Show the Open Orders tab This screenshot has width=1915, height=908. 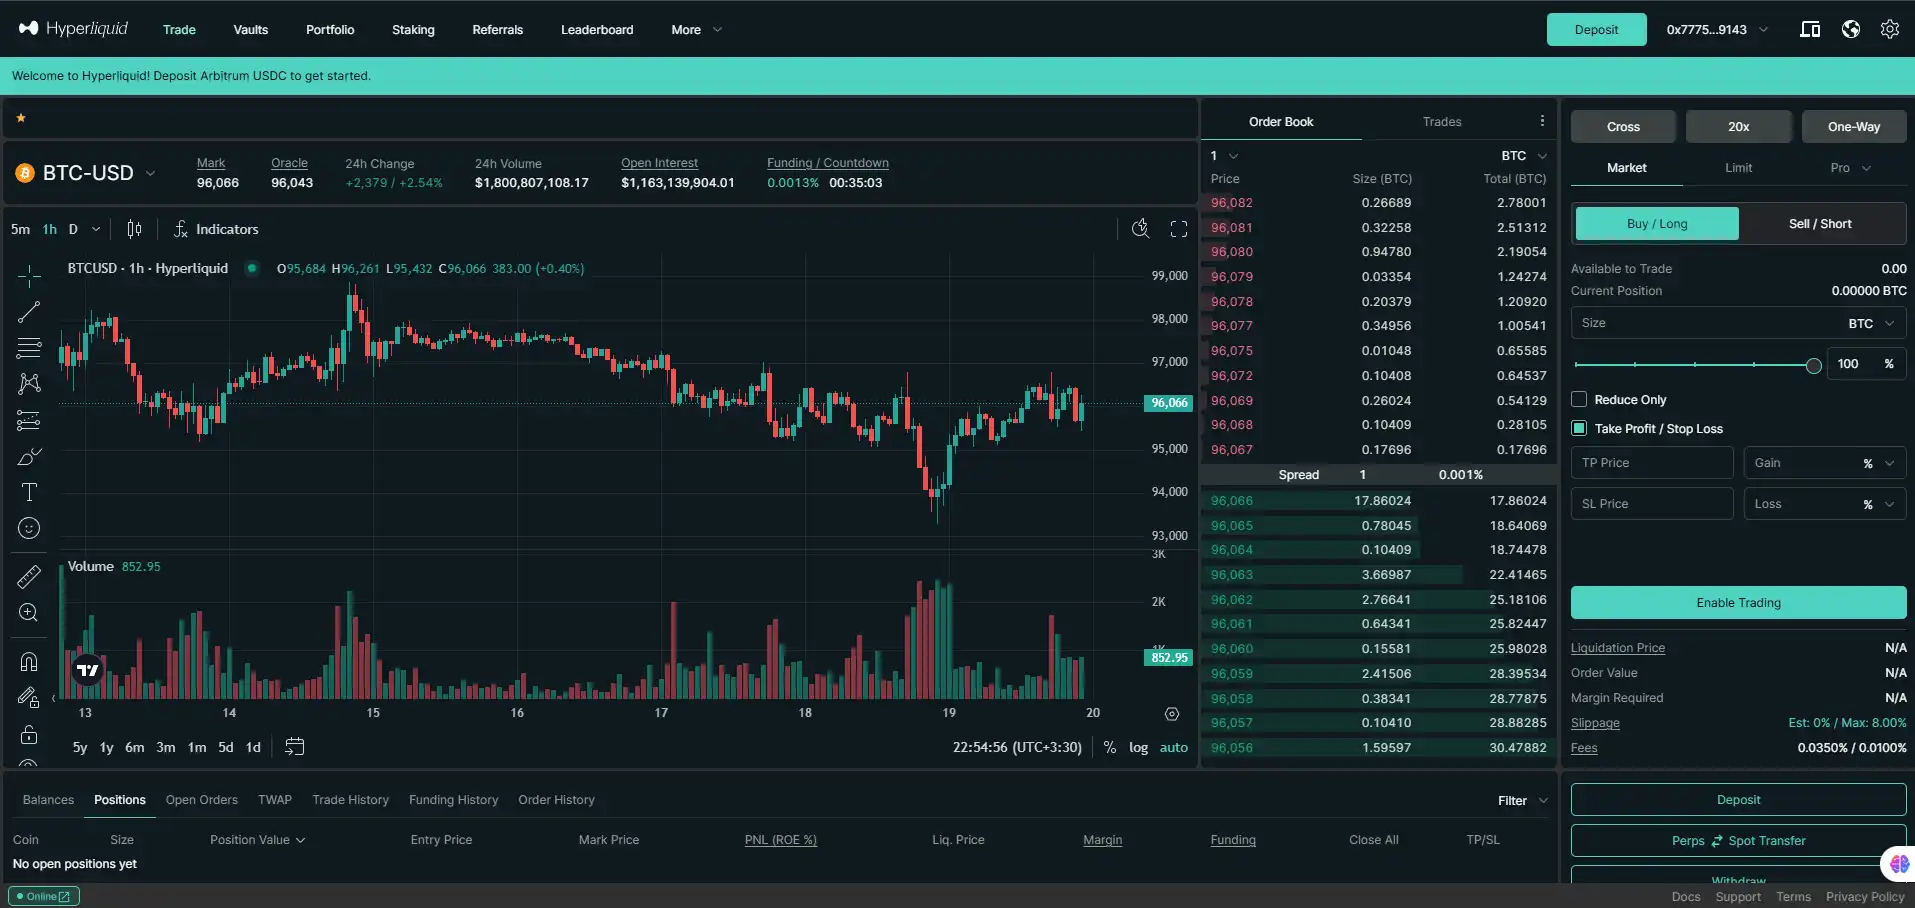click(x=202, y=800)
